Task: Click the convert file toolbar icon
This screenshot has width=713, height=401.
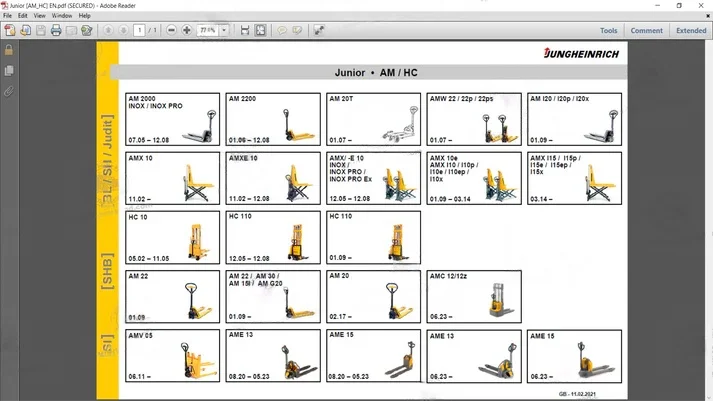Action: tap(25, 30)
